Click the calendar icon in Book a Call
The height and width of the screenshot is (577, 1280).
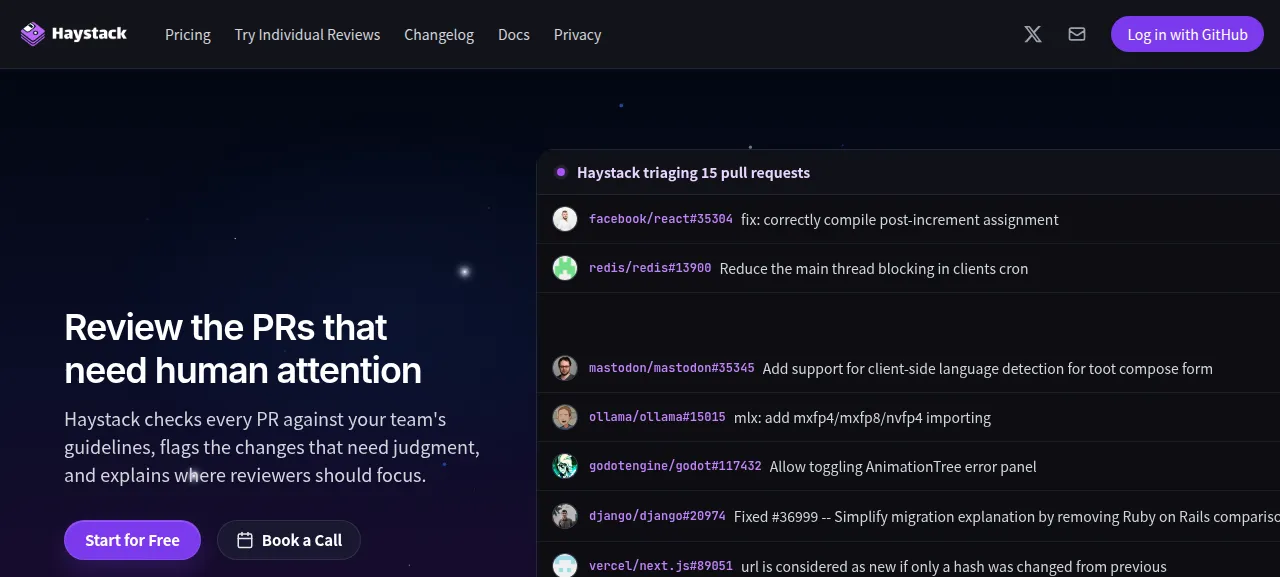[x=245, y=540]
